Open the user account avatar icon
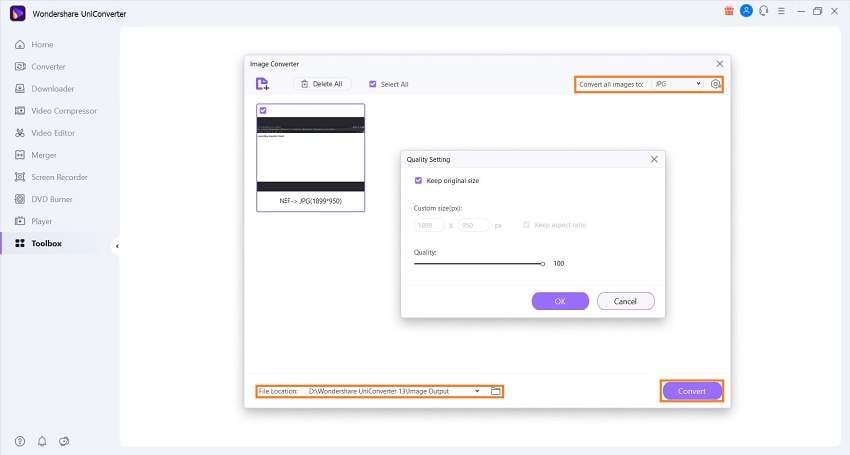This screenshot has width=850, height=455. [746, 11]
